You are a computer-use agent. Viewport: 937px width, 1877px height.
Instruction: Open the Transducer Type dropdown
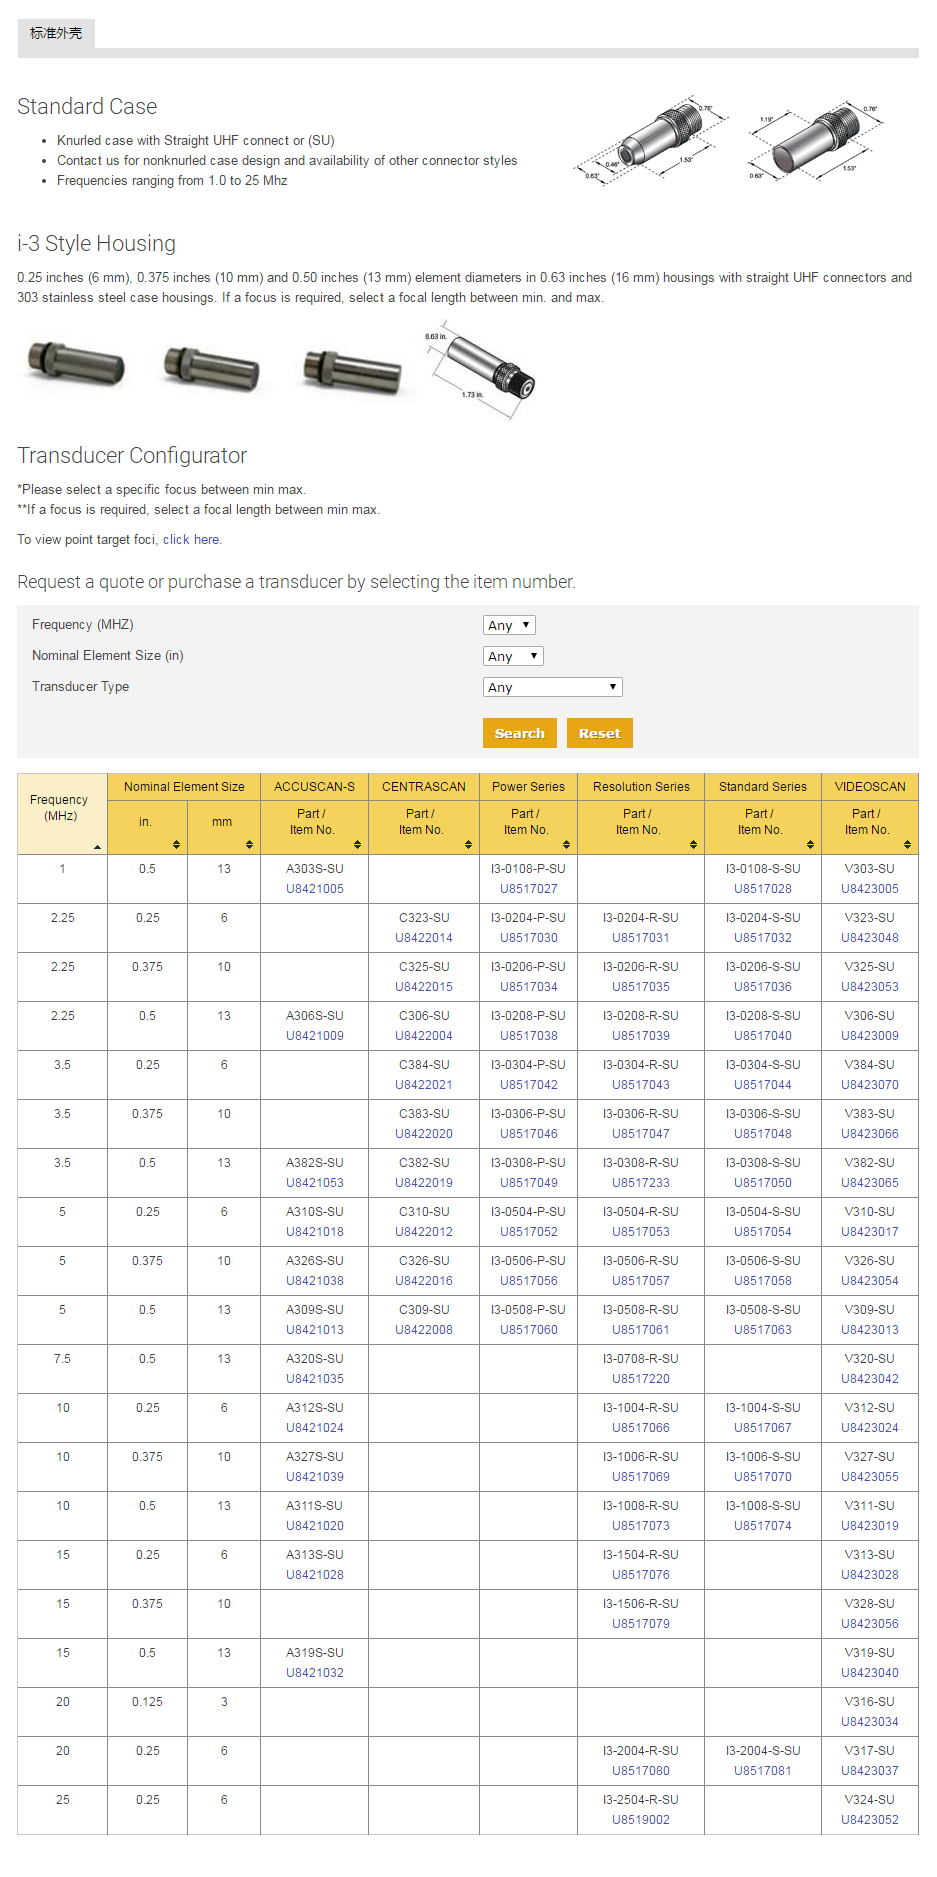pyautogui.click(x=552, y=687)
